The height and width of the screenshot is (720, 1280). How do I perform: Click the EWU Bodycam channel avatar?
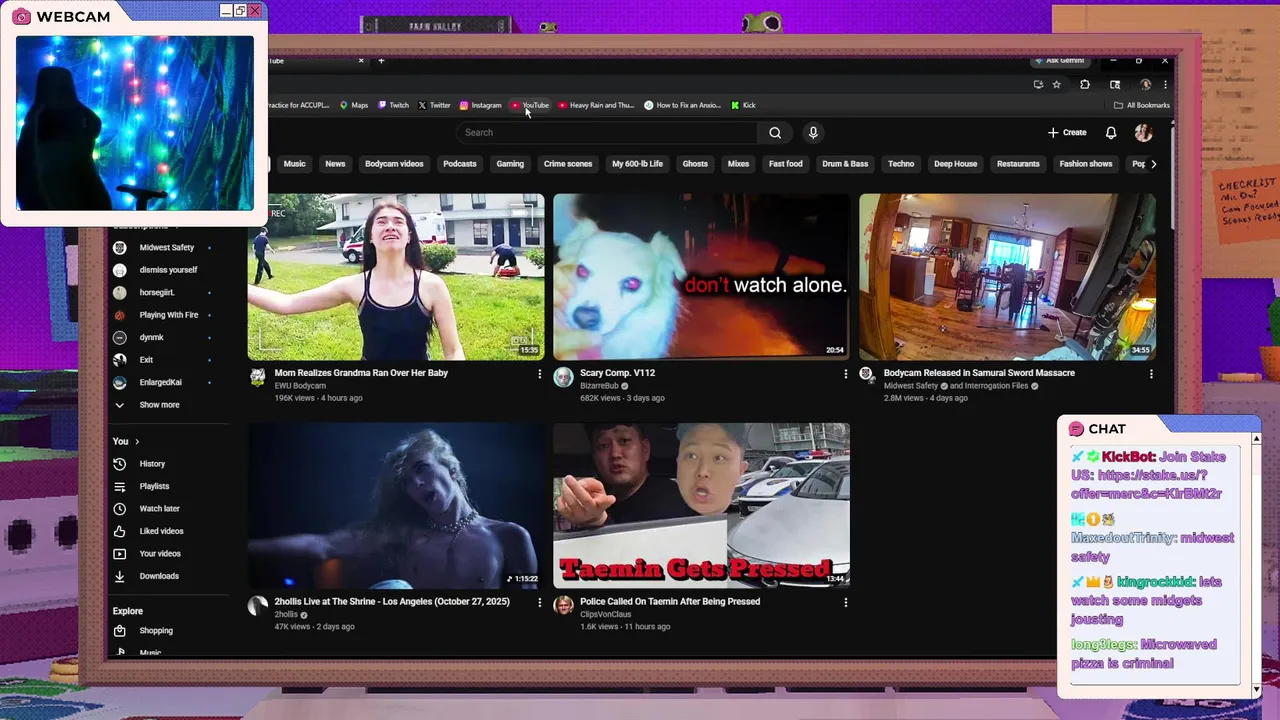(258, 377)
